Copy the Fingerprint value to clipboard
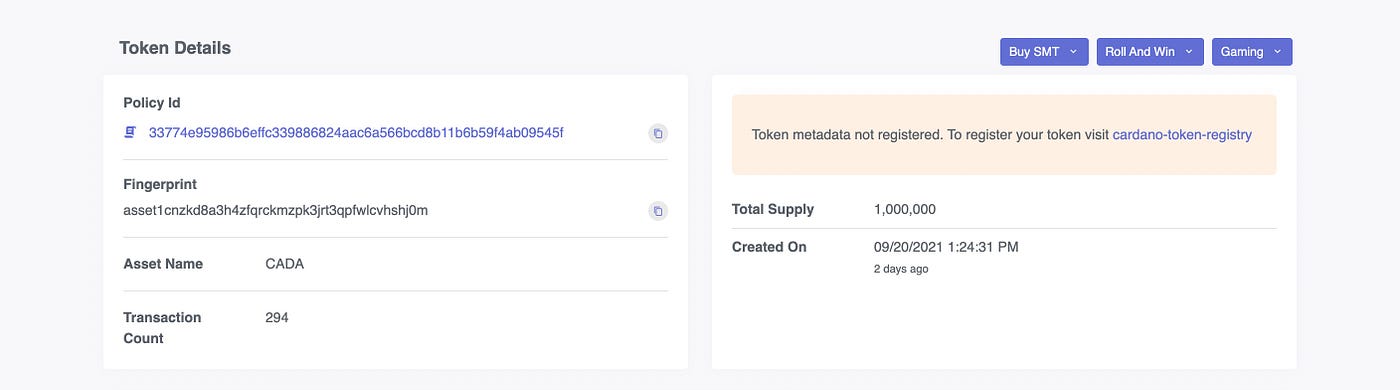1400x390 pixels. 657,211
